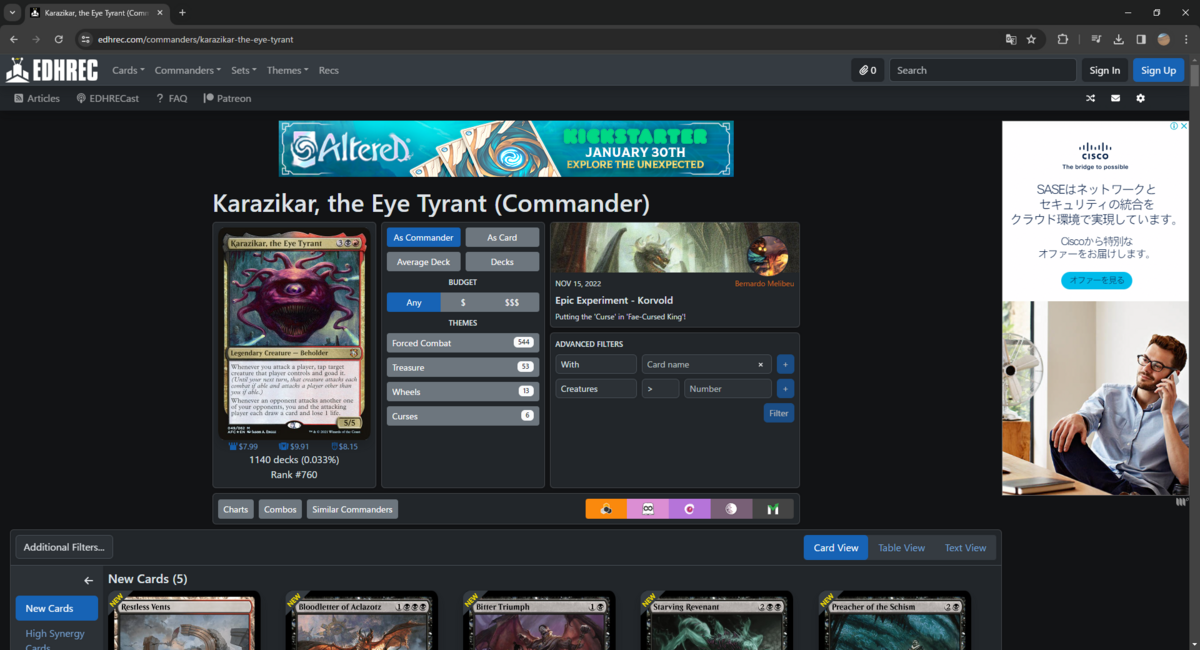Open the settings gear icon

coord(1140,98)
